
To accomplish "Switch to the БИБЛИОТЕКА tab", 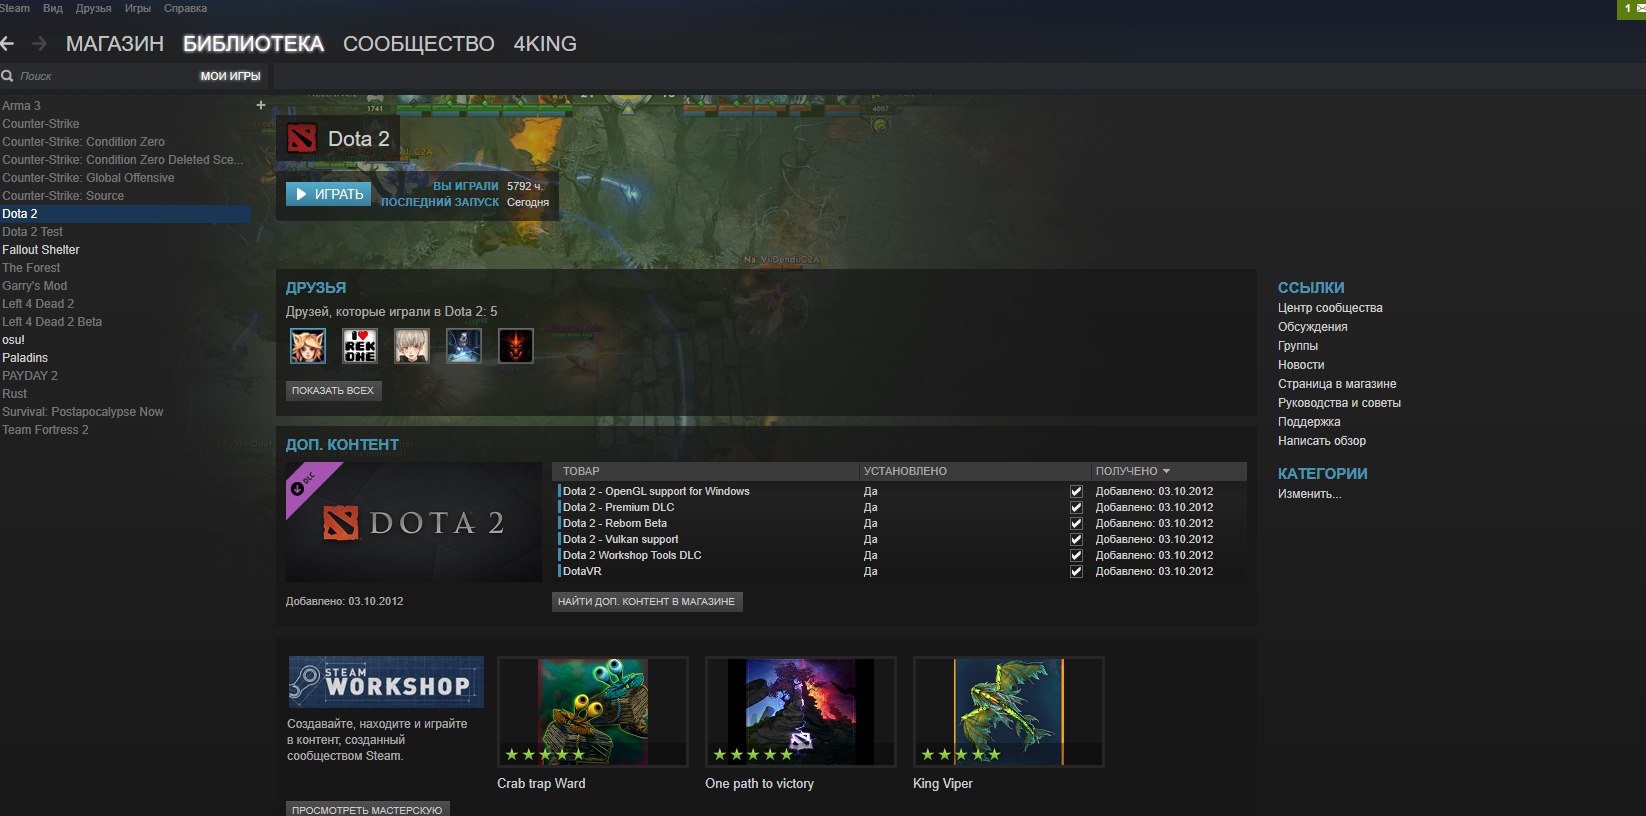I will [253, 44].
